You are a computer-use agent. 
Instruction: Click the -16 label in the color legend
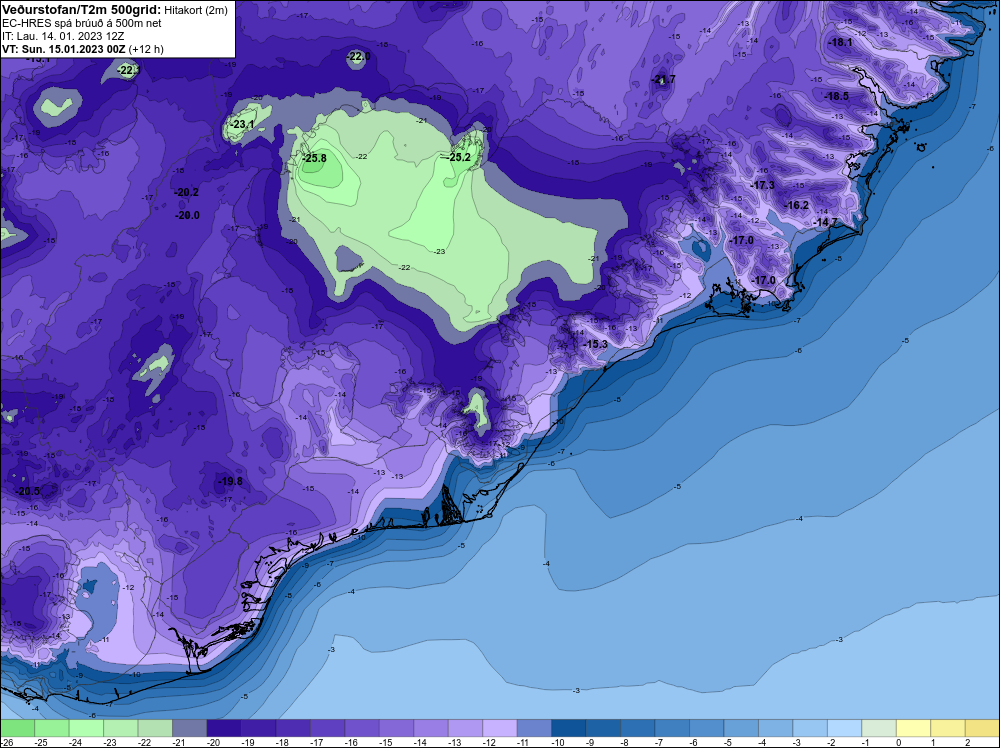click(351, 742)
